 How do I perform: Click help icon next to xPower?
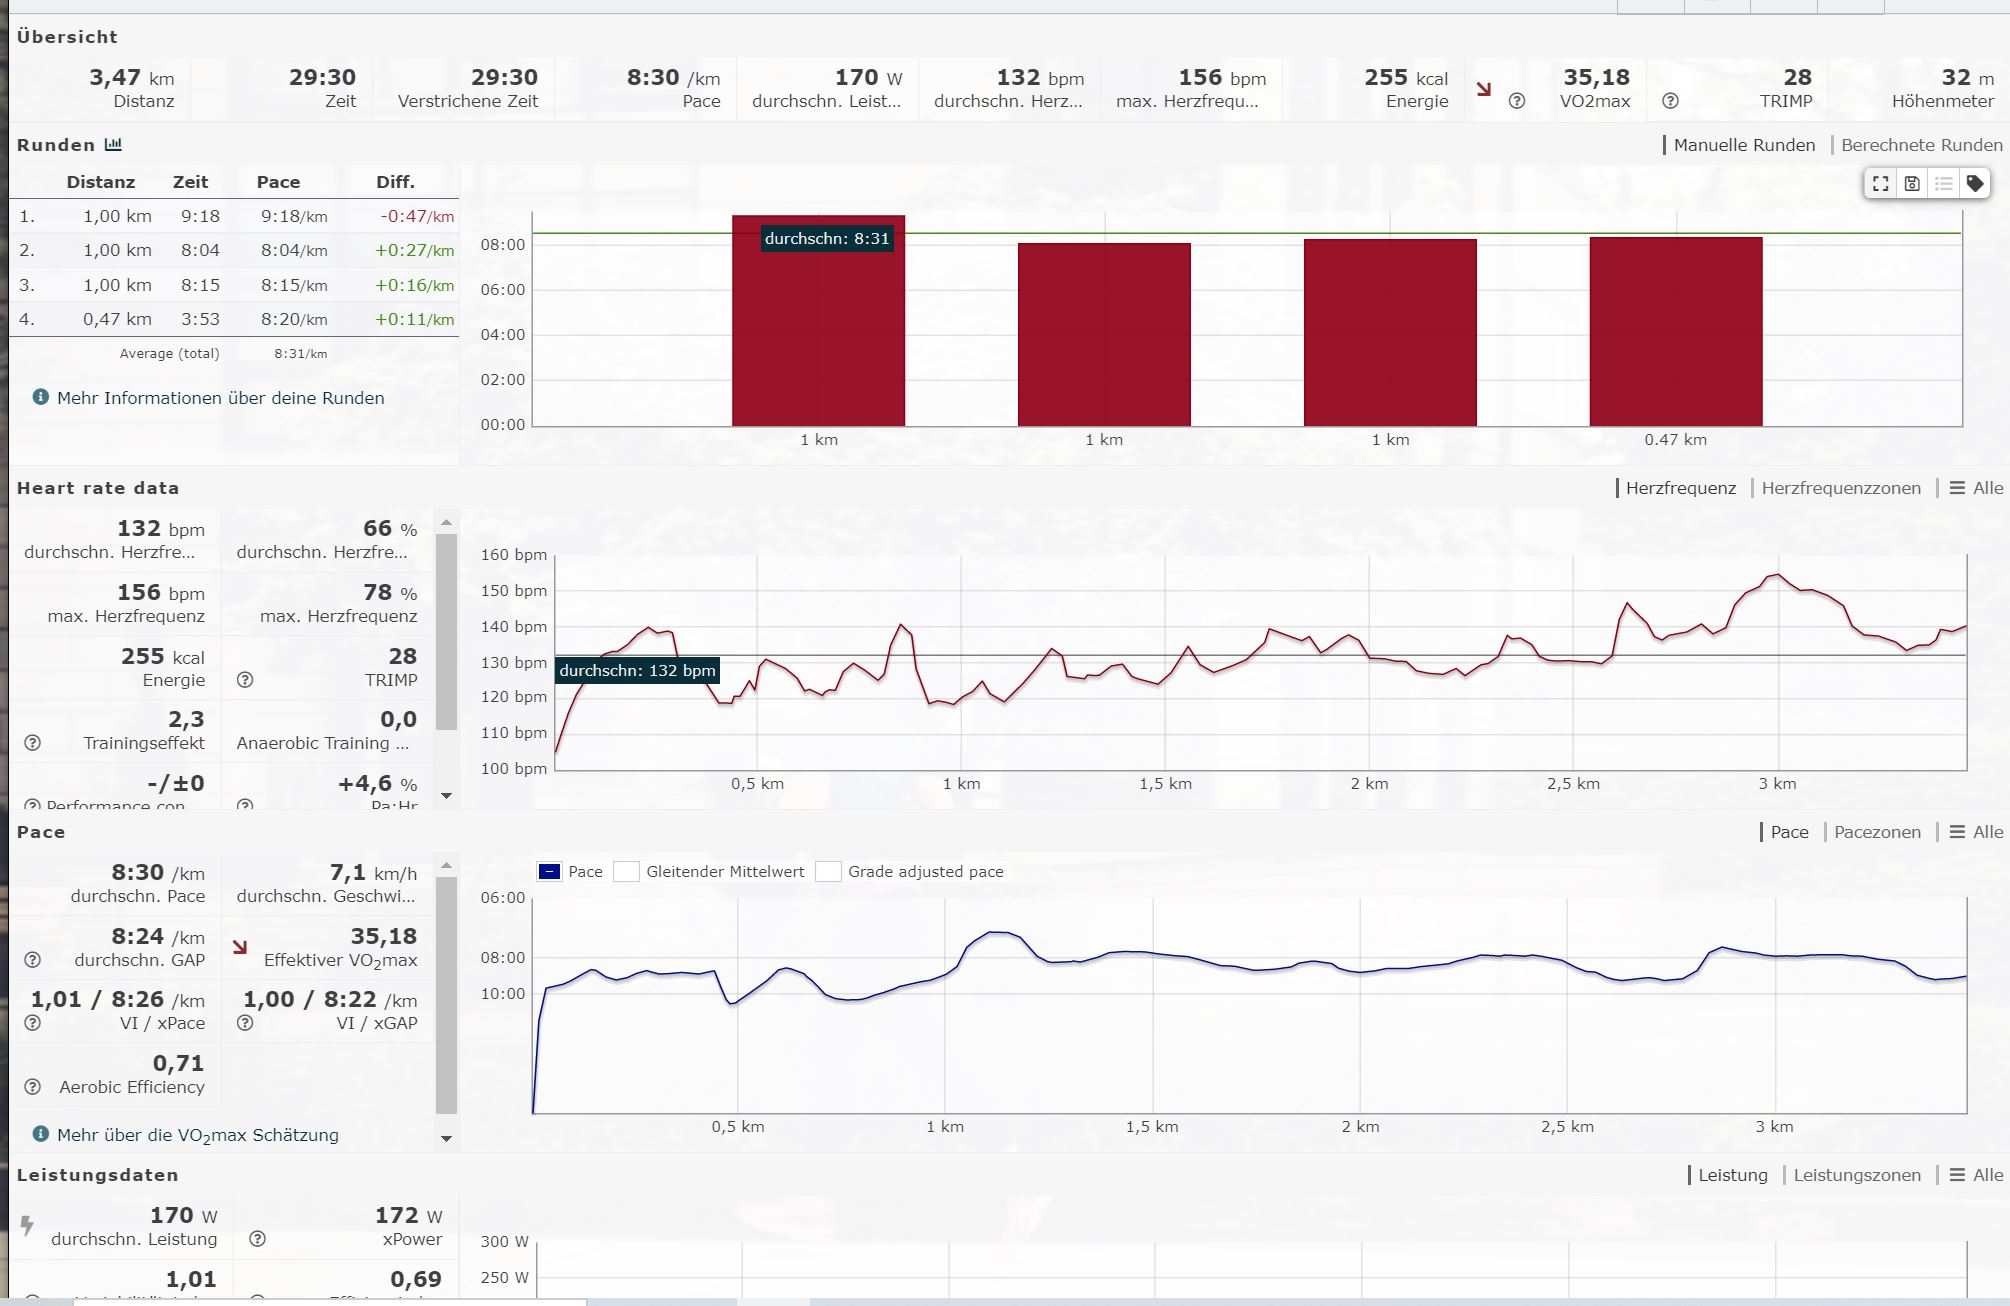(258, 1239)
